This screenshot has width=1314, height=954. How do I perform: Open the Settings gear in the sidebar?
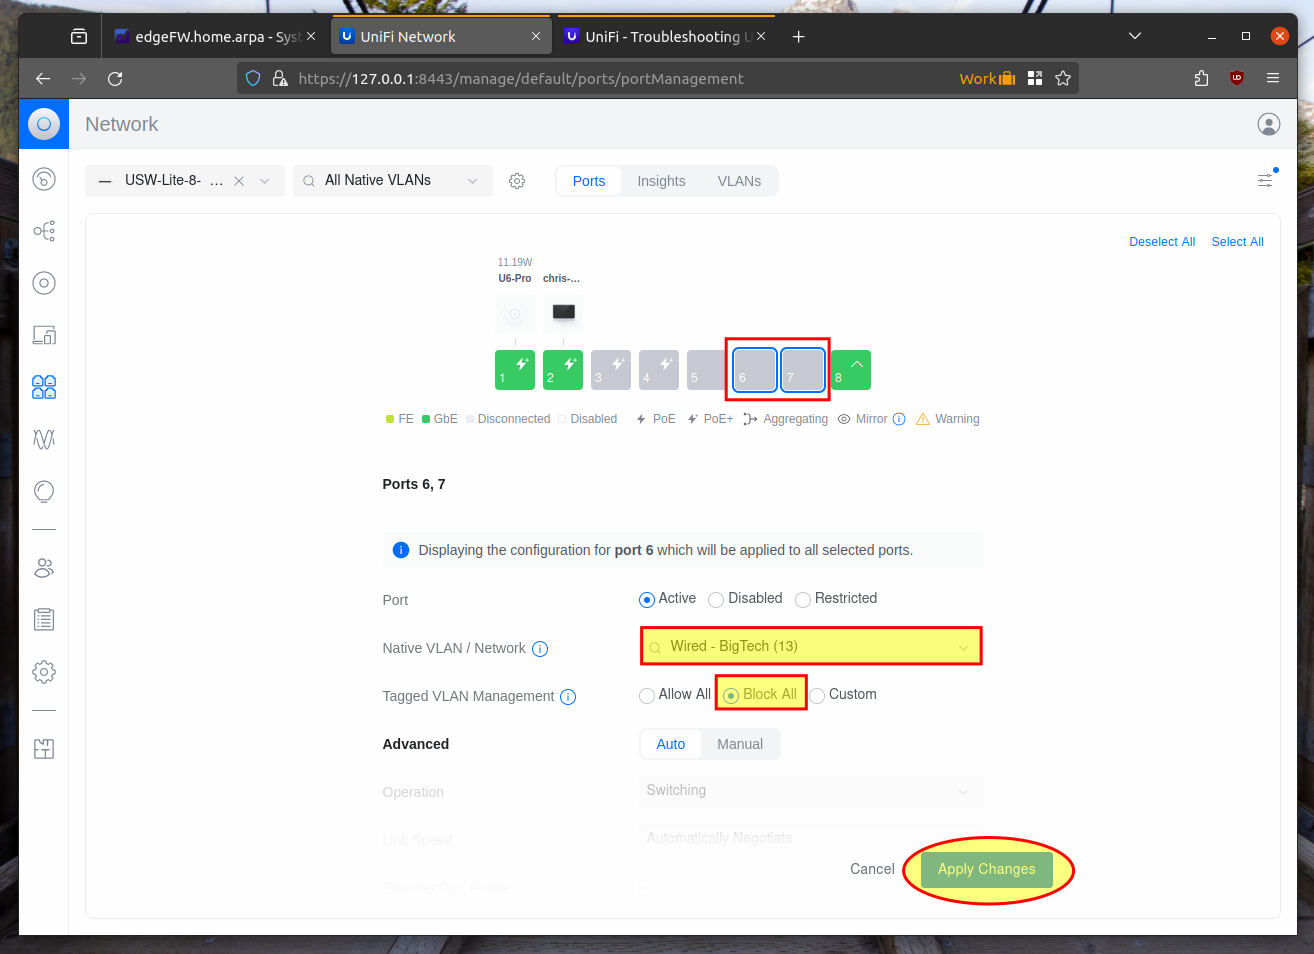click(x=44, y=672)
